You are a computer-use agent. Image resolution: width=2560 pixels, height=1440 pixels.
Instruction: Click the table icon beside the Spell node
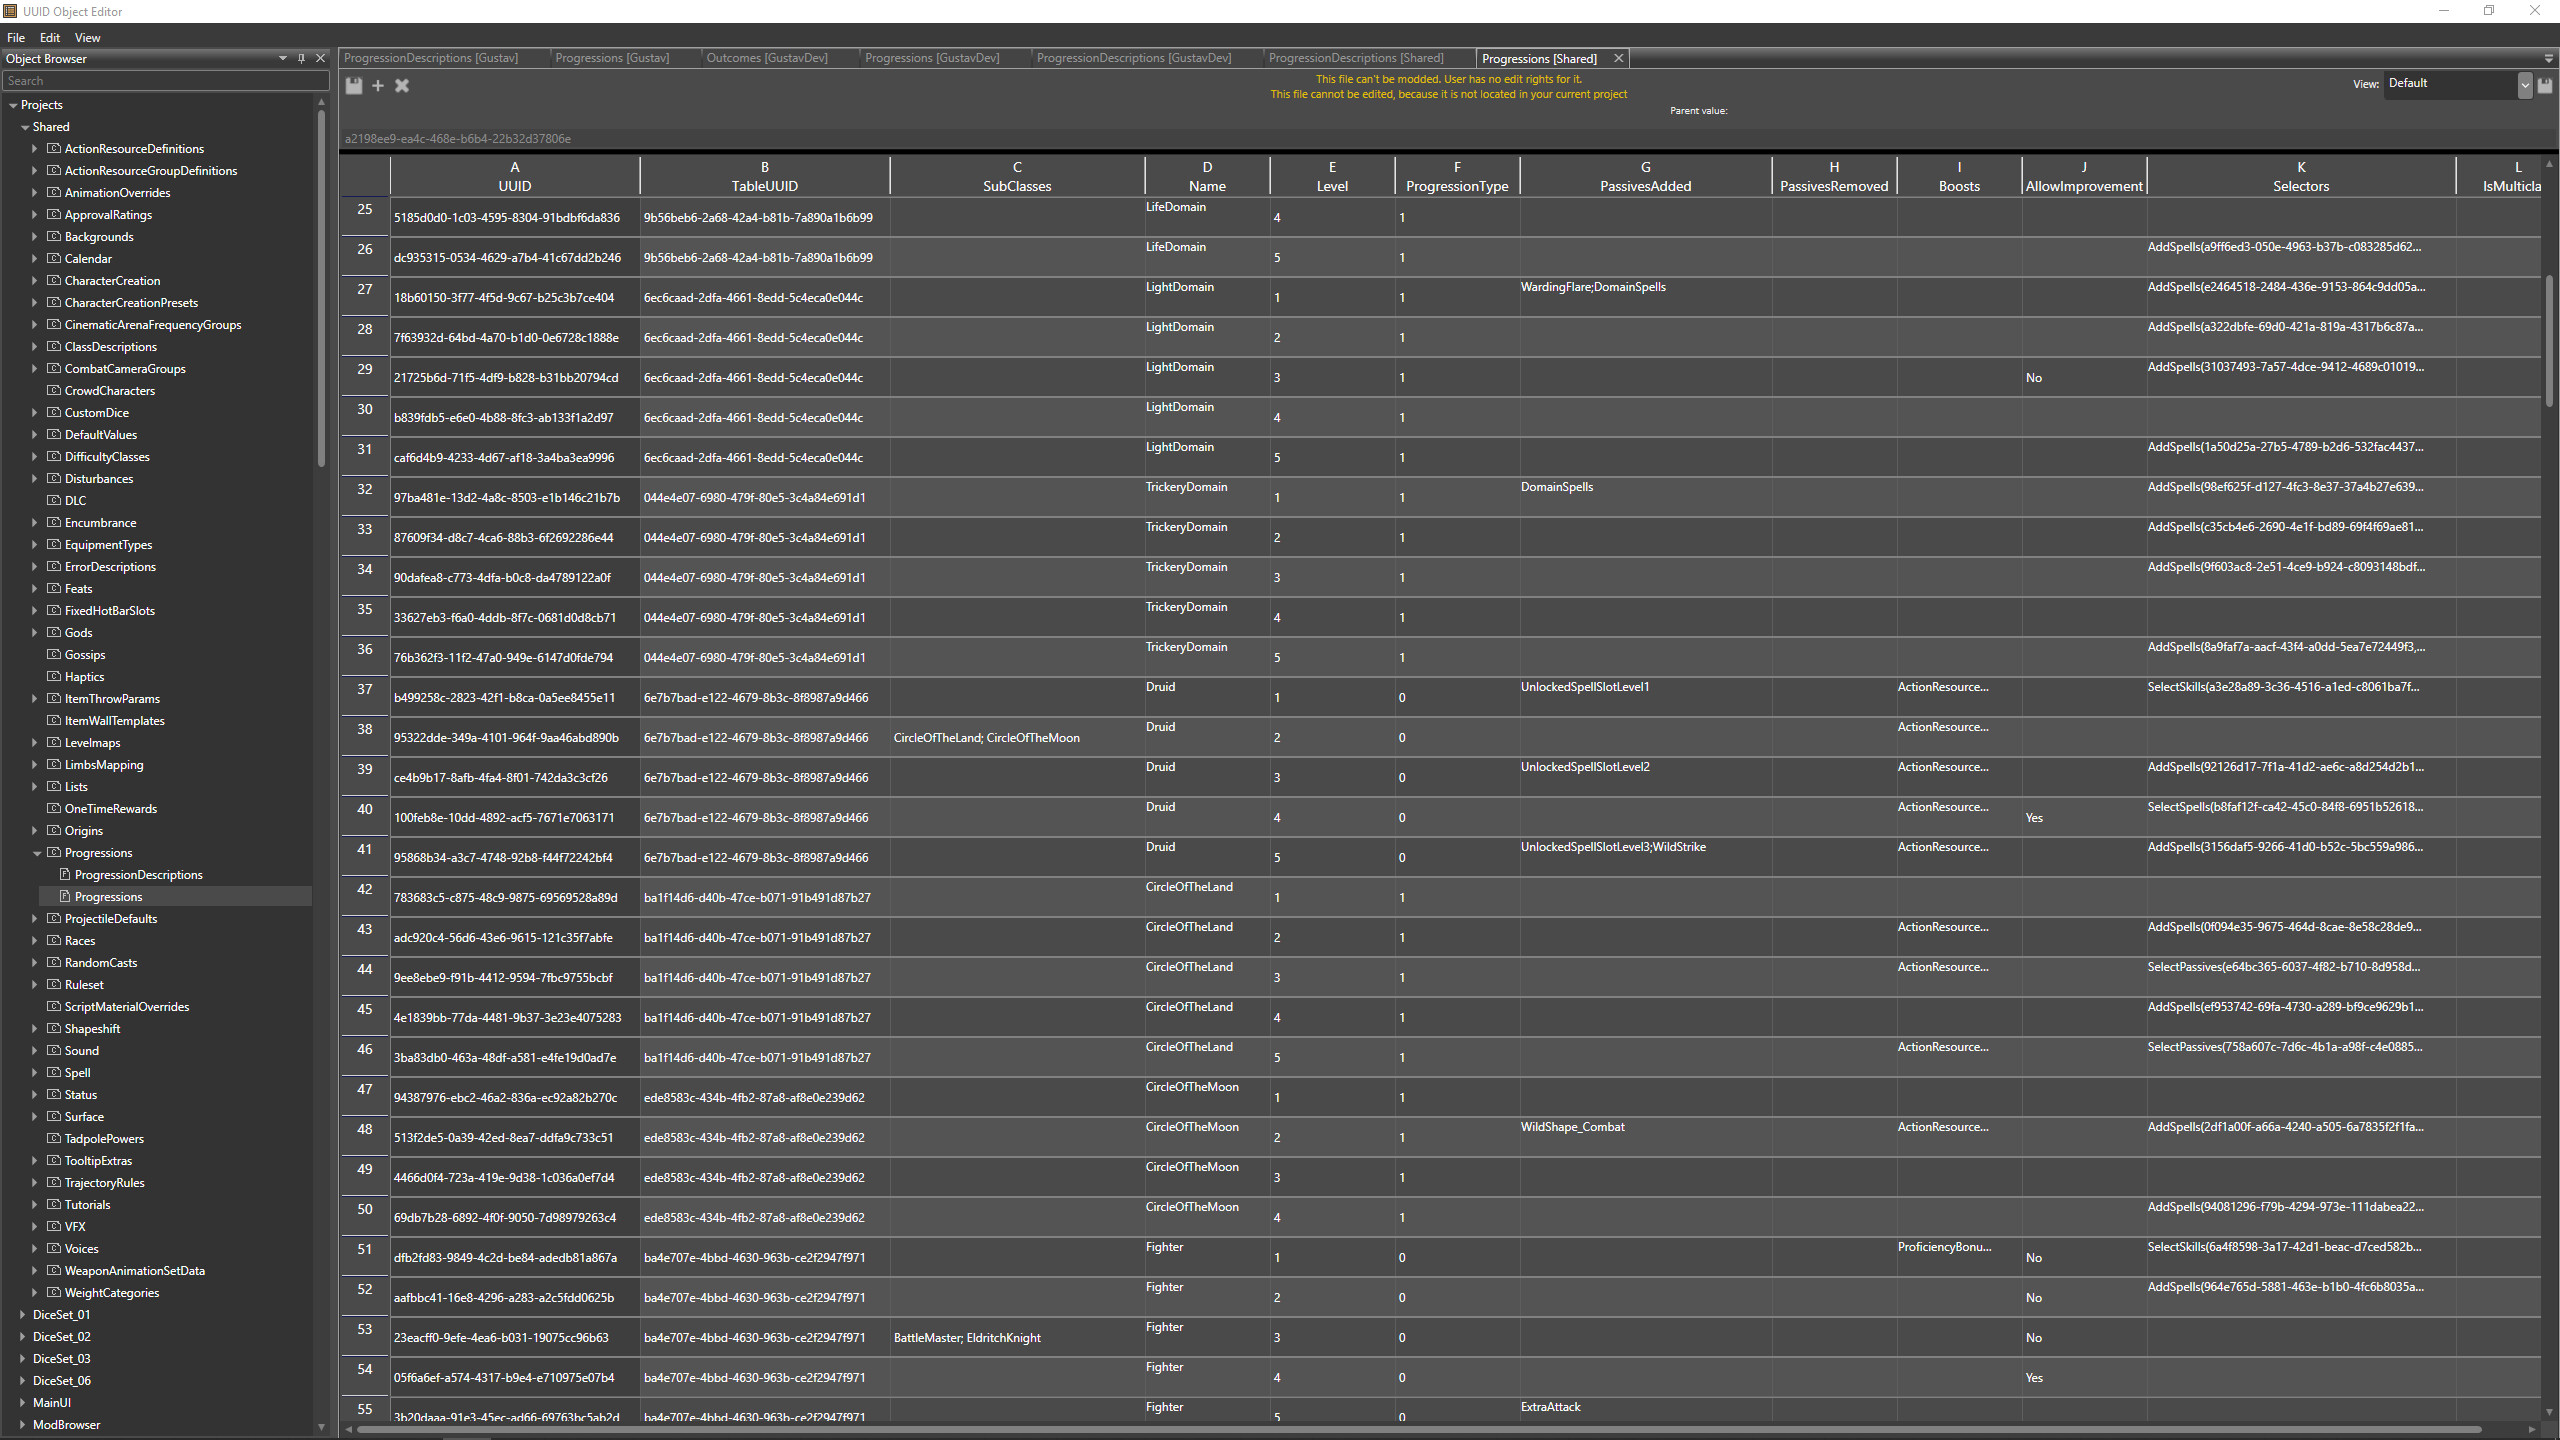[53, 1072]
